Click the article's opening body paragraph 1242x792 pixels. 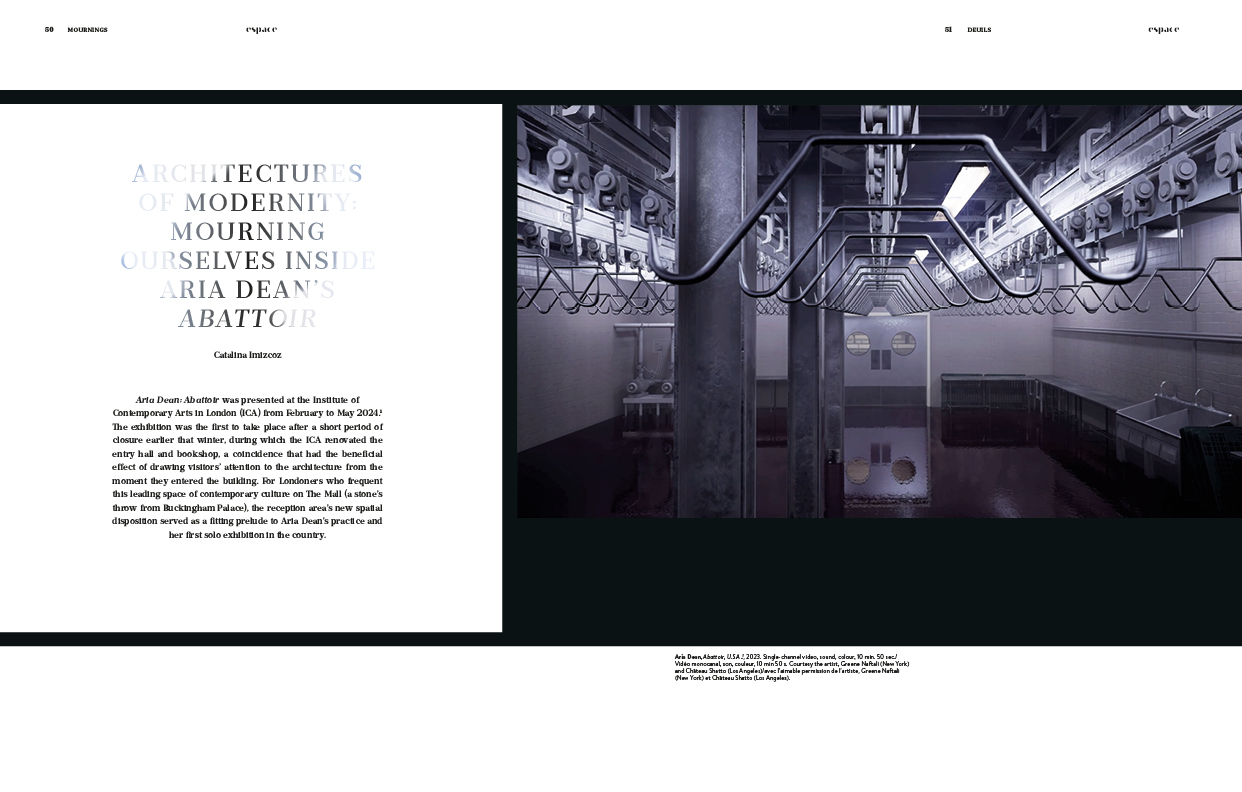pos(247,467)
